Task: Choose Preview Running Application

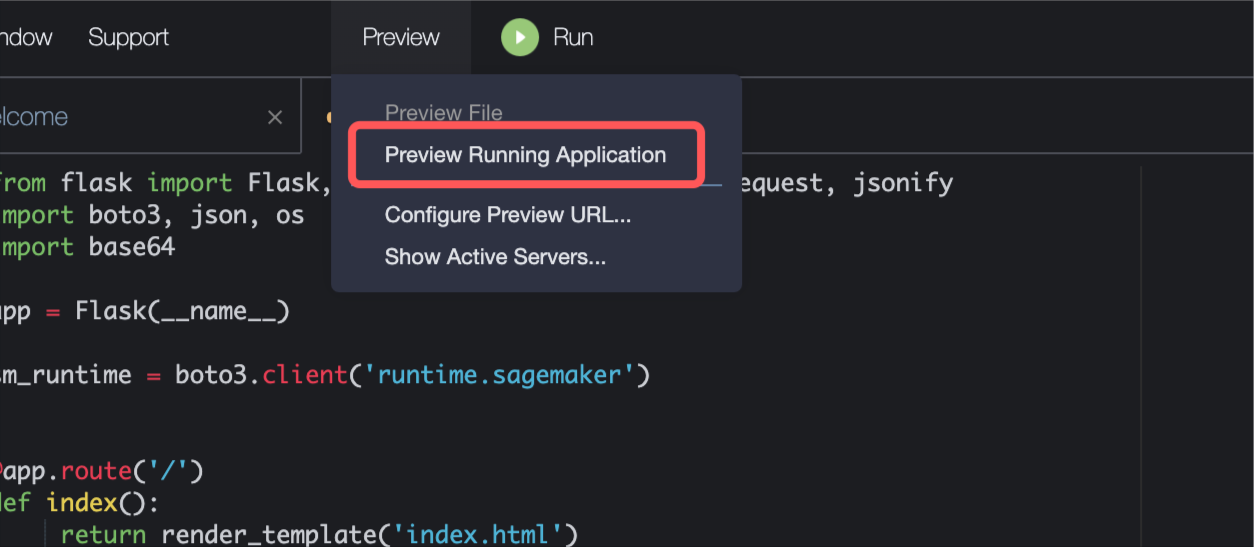Action: tap(525, 155)
